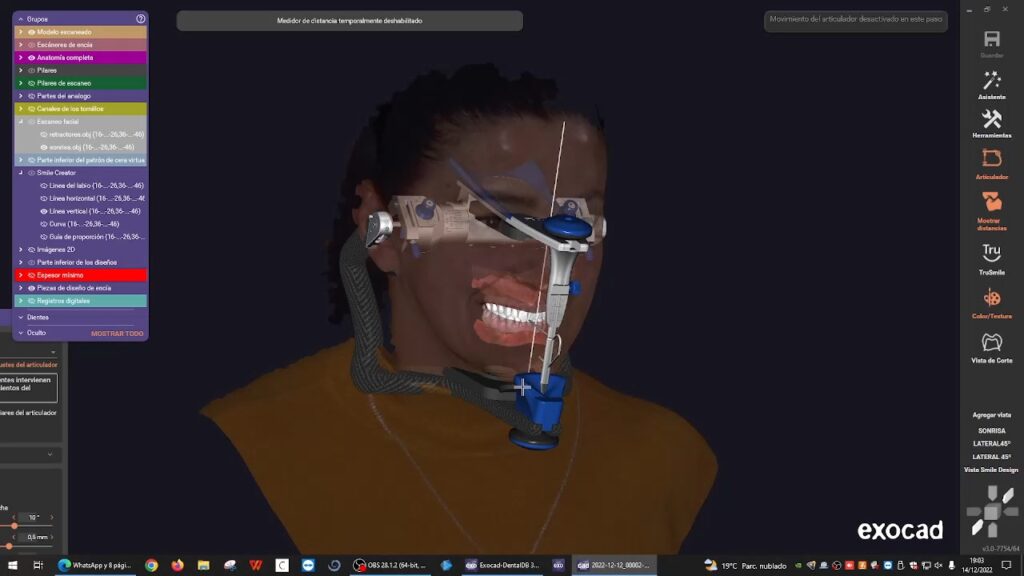The height and width of the screenshot is (576, 1024).
Task: Open Windows Start menu
Action: 12,565
